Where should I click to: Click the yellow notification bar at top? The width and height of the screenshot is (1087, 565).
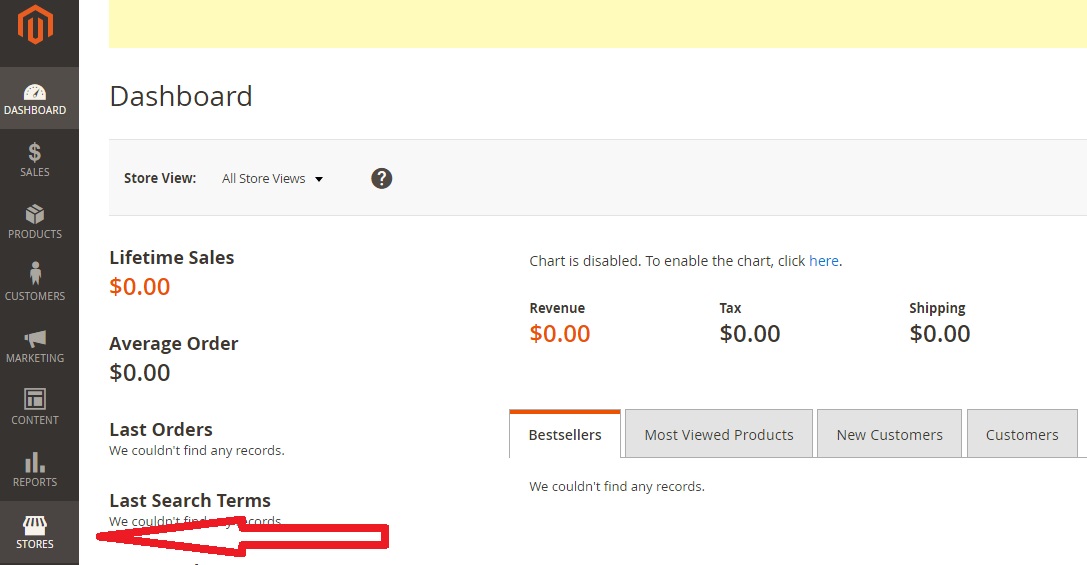pos(597,24)
